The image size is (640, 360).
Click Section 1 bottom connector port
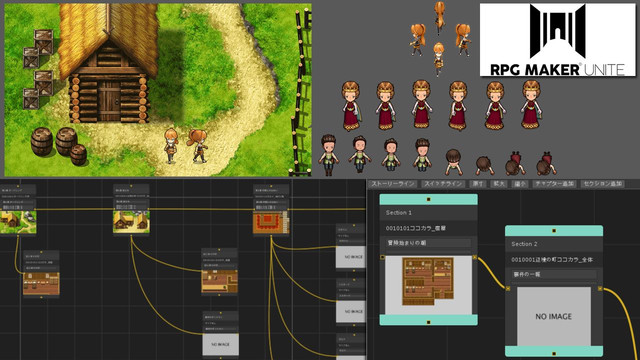(x=429, y=322)
